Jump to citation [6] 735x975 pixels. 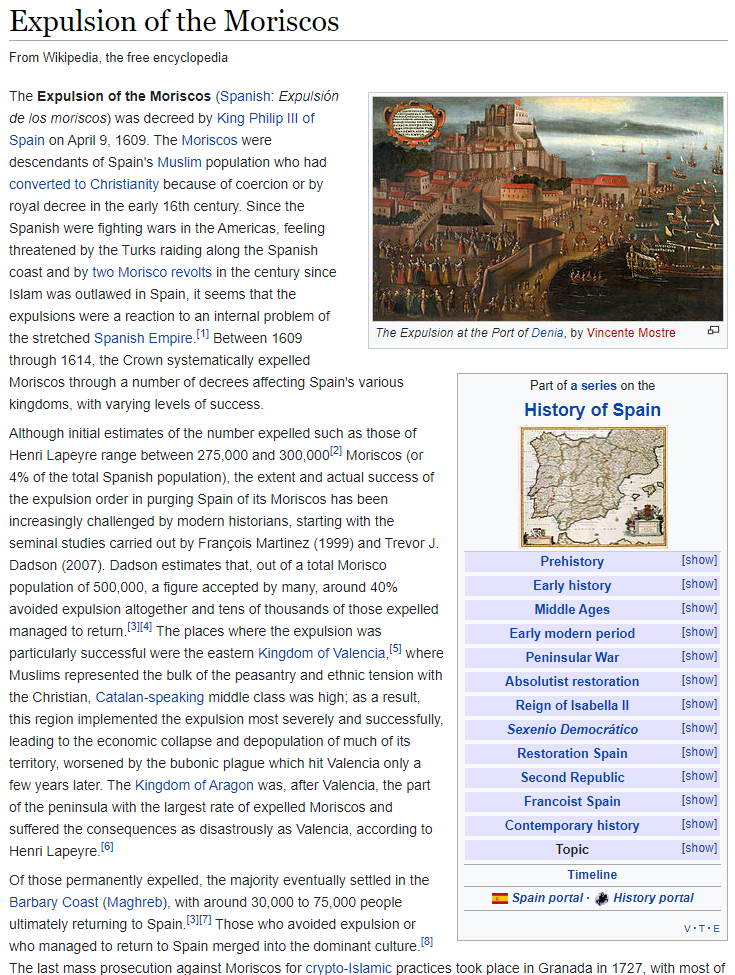(x=107, y=847)
